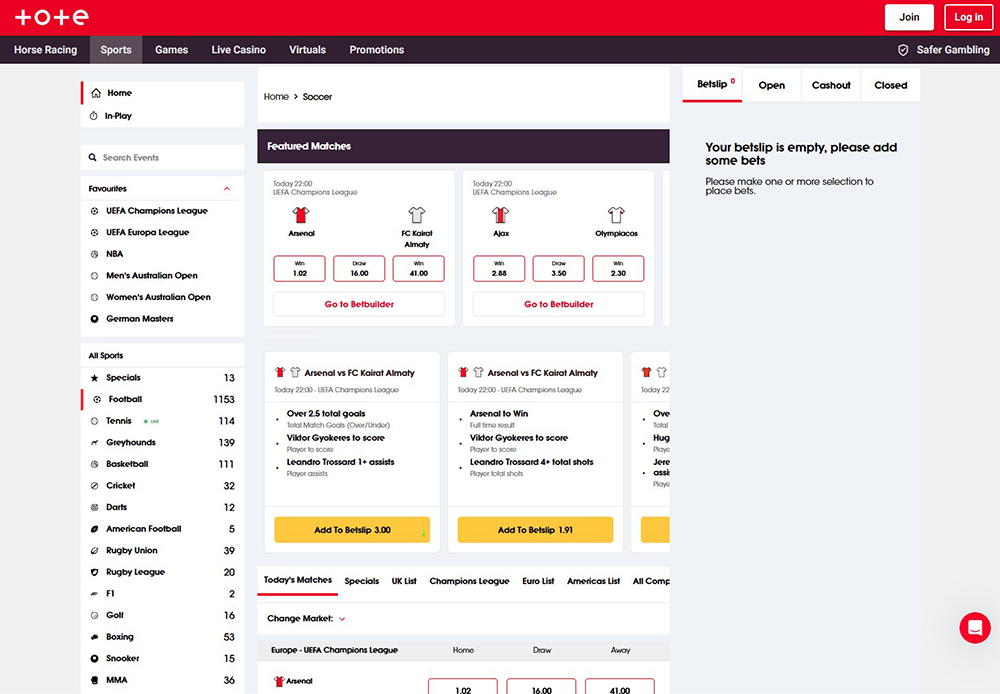The width and height of the screenshot is (1000, 694).
Task: Select Arsenal Win odds 1.02
Action: pos(299,268)
